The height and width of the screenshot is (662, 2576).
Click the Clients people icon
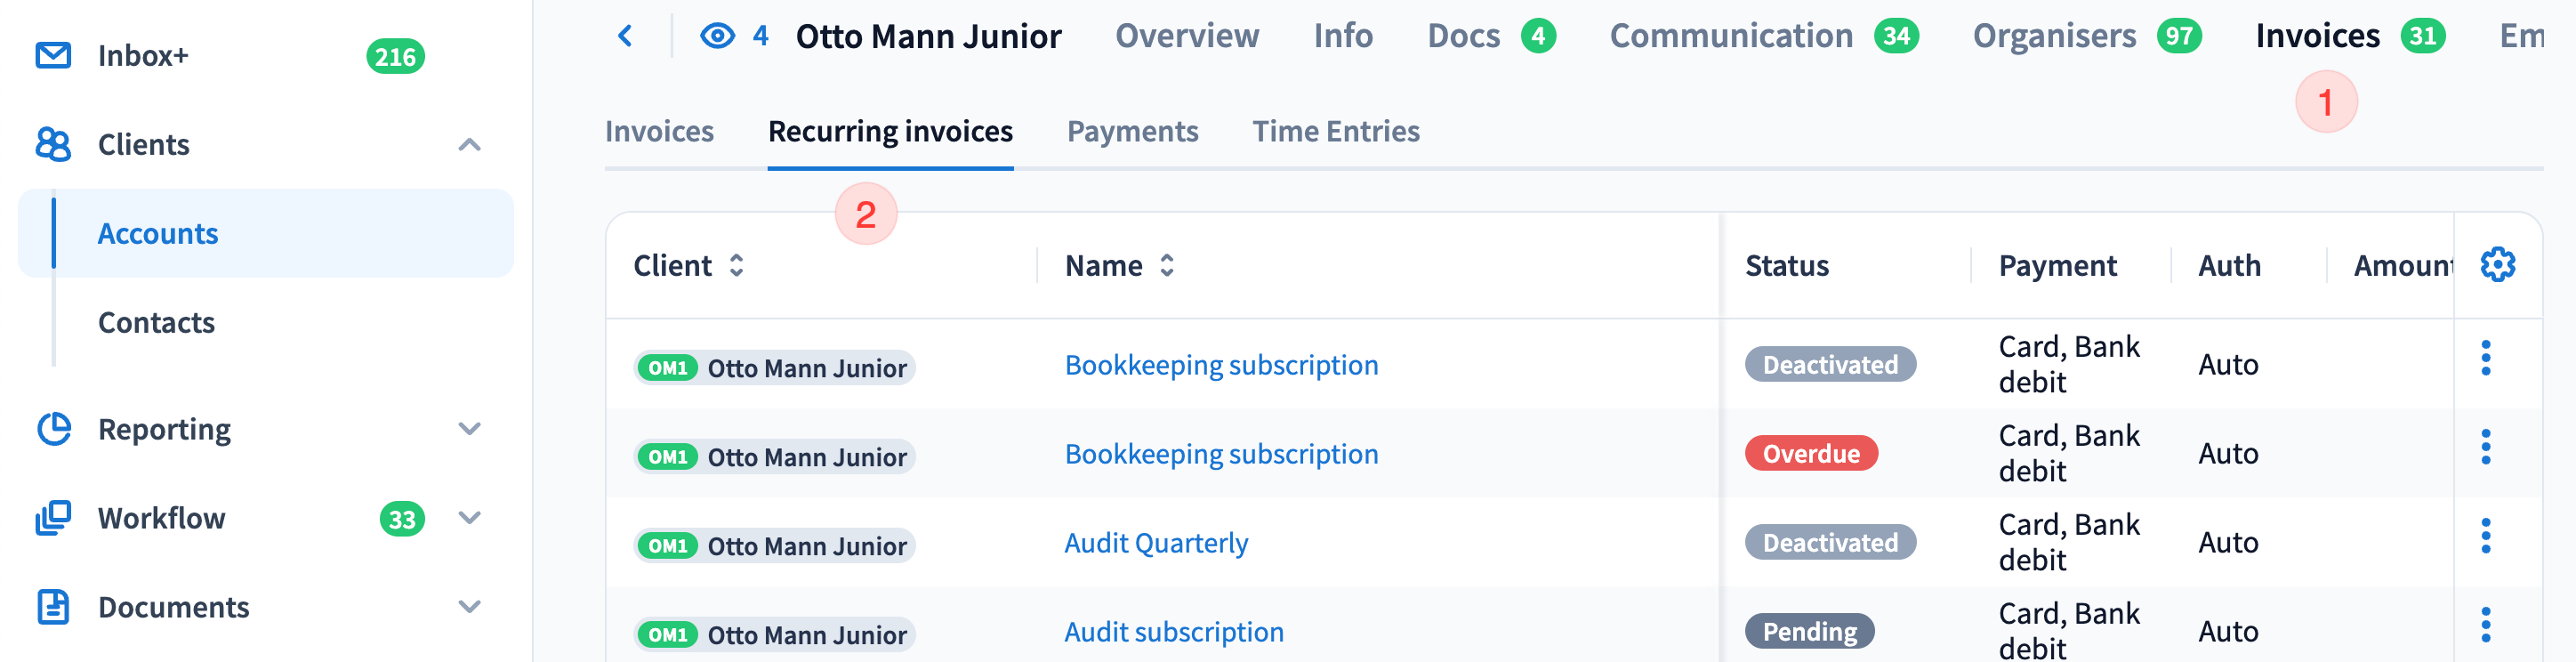(x=53, y=145)
